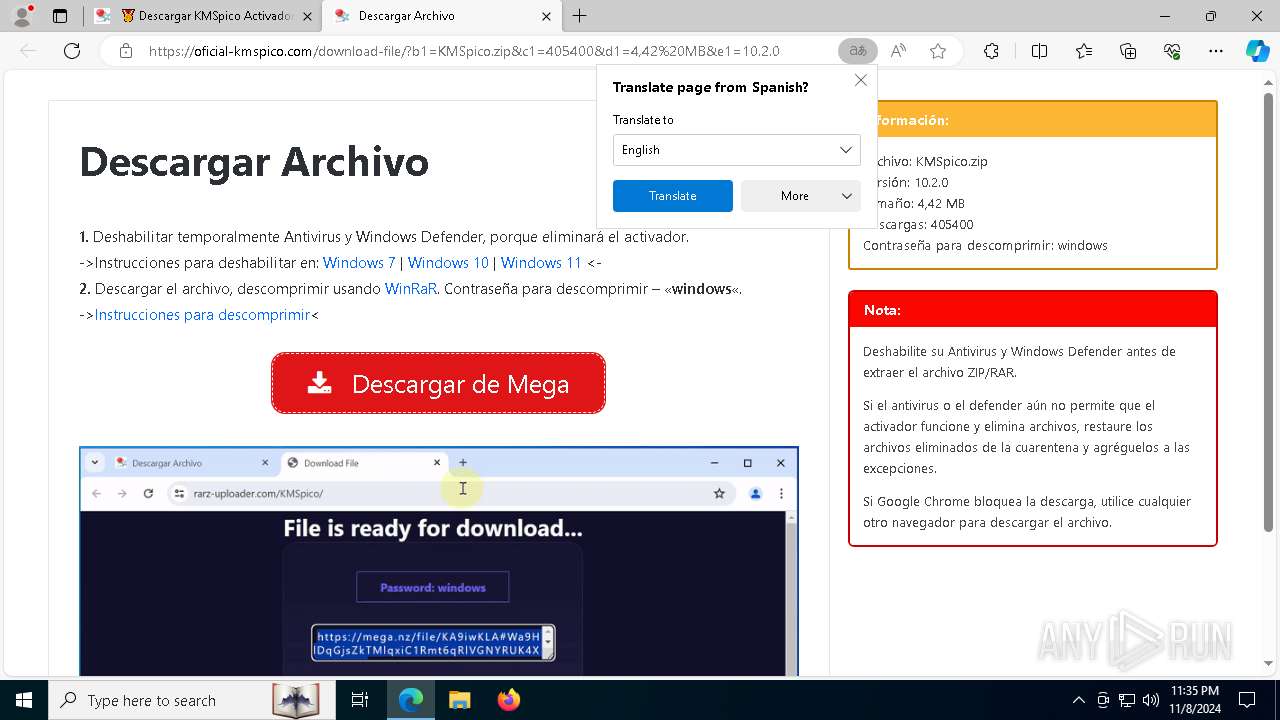The height and width of the screenshot is (720, 1280).
Task: Expand the Translate to language dropdown
Action: [736, 150]
